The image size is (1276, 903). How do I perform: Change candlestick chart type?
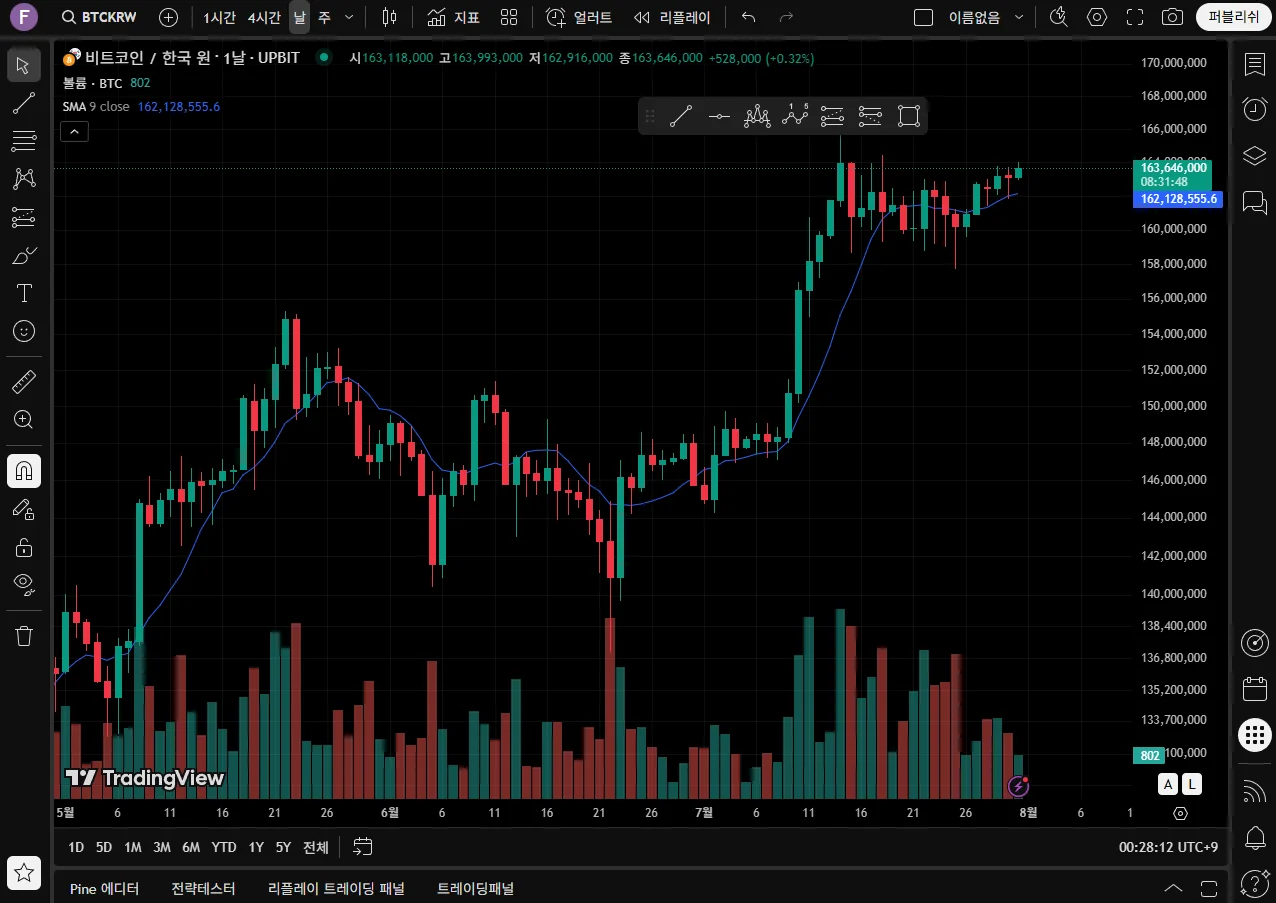pos(389,17)
